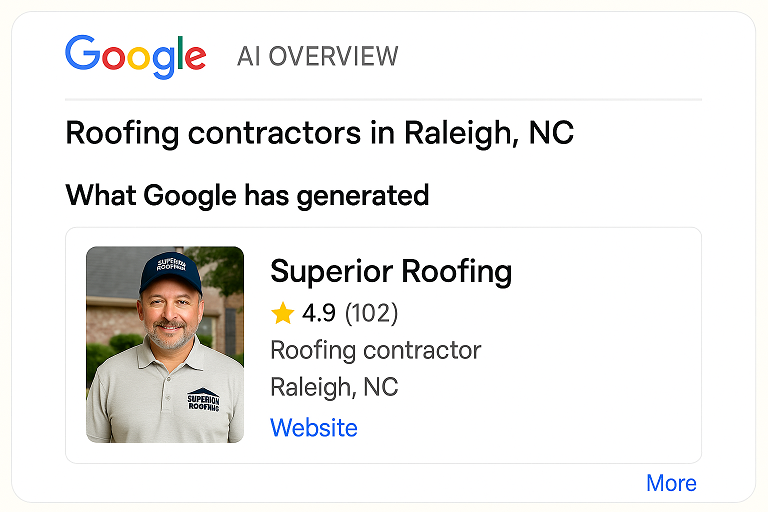The width and height of the screenshot is (768, 512).
Task: Click the green l in the Google logo
Action: tap(179, 54)
